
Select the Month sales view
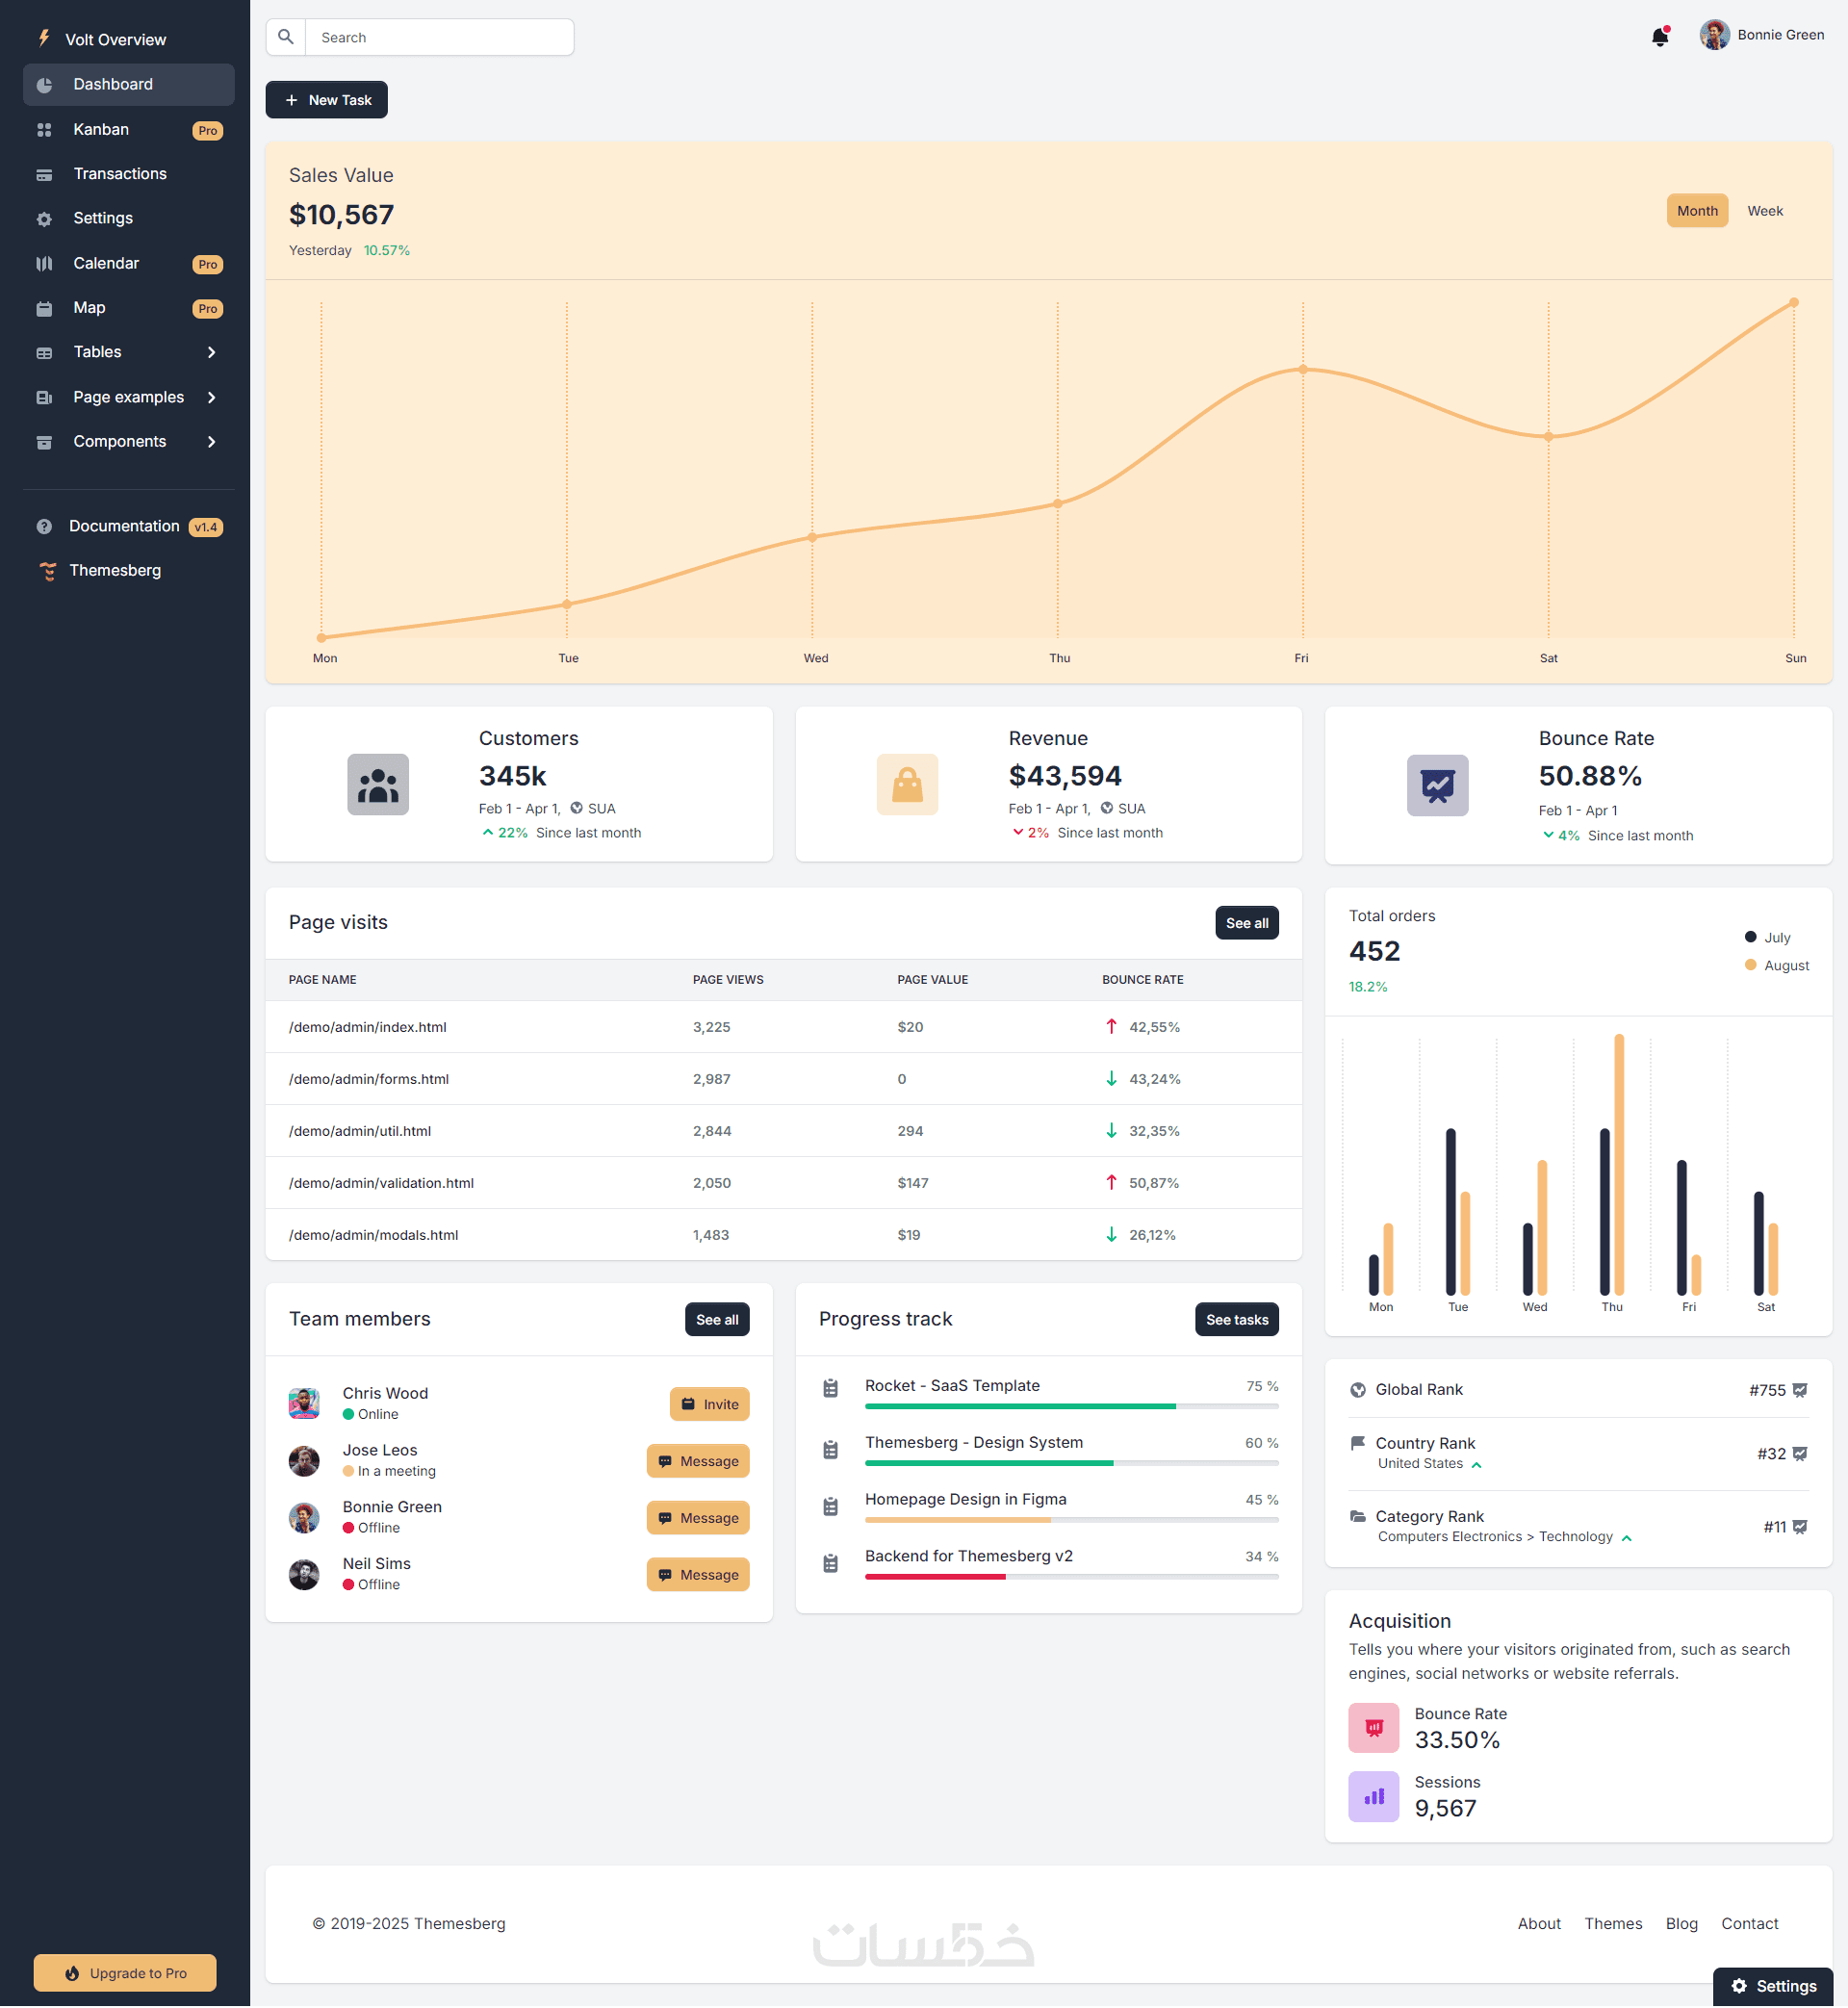coord(1696,211)
